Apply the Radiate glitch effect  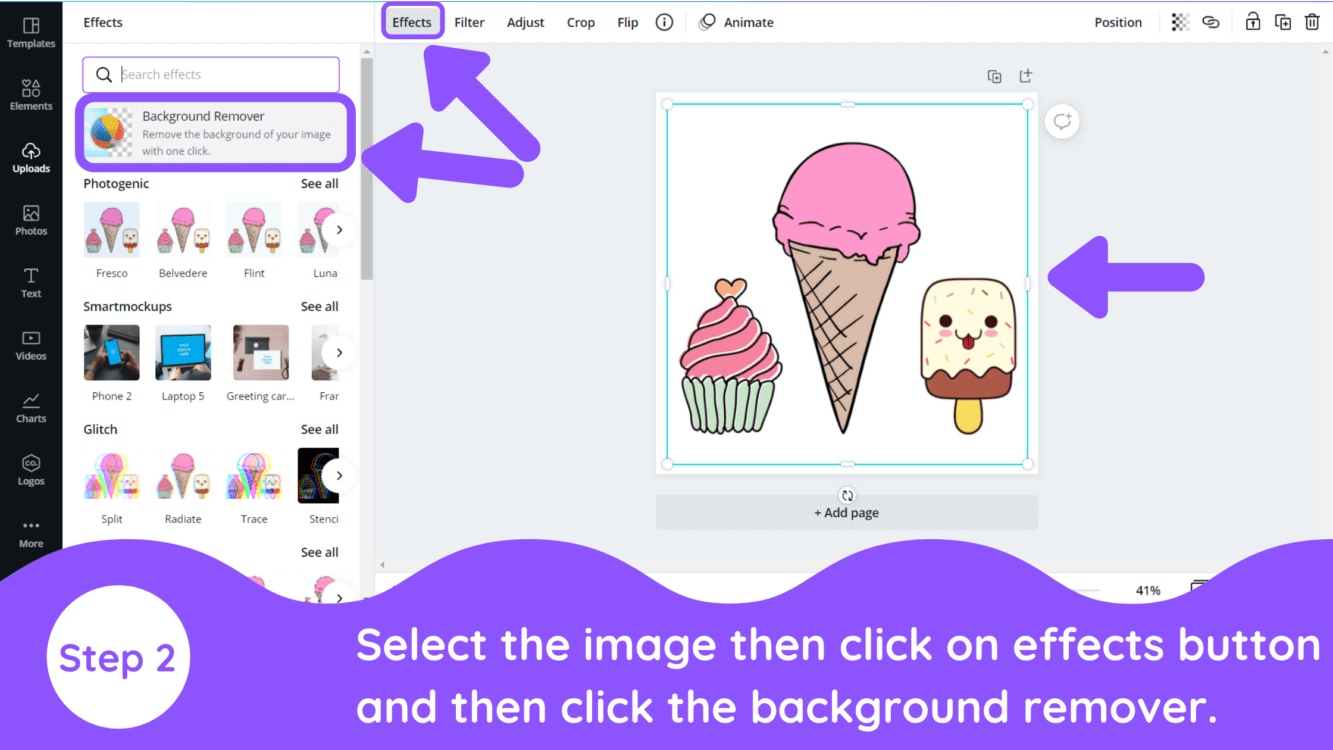(x=183, y=476)
